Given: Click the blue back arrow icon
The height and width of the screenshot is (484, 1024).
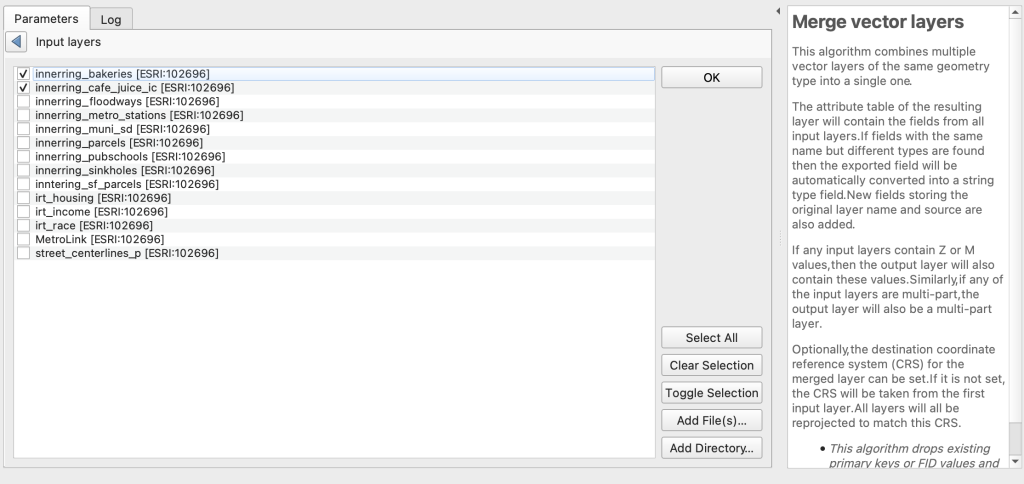Looking at the screenshot, I should [x=17, y=42].
